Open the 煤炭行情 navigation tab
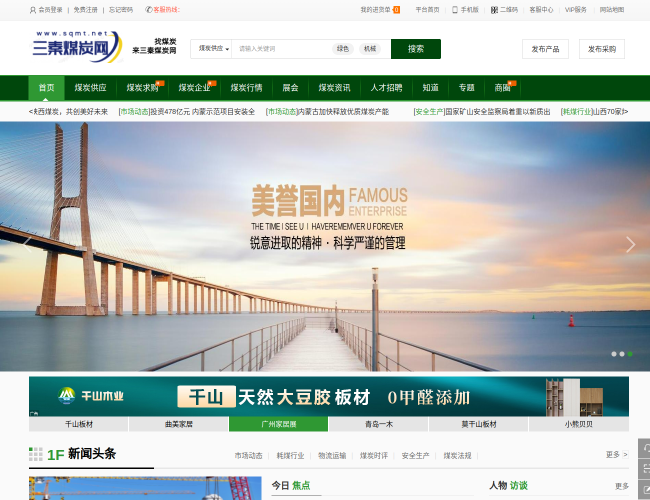This screenshot has width=650, height=500. (x=246, y=88)
